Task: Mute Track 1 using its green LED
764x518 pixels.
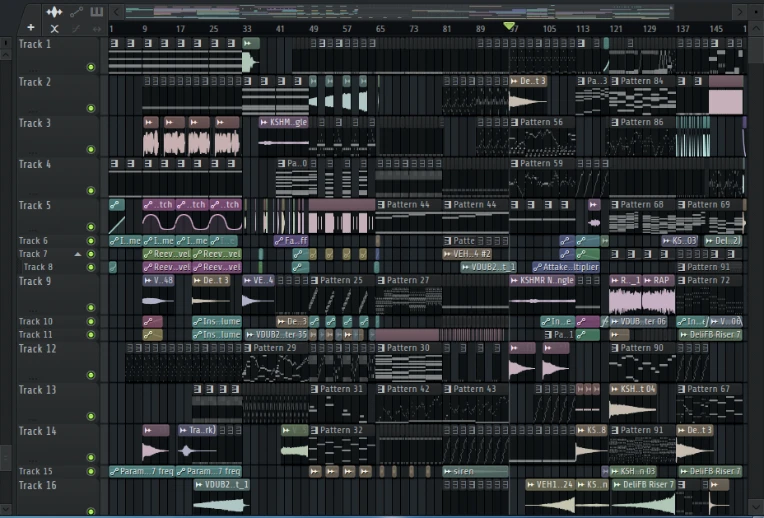Action: pyautogui.click(x=91, y=67)
